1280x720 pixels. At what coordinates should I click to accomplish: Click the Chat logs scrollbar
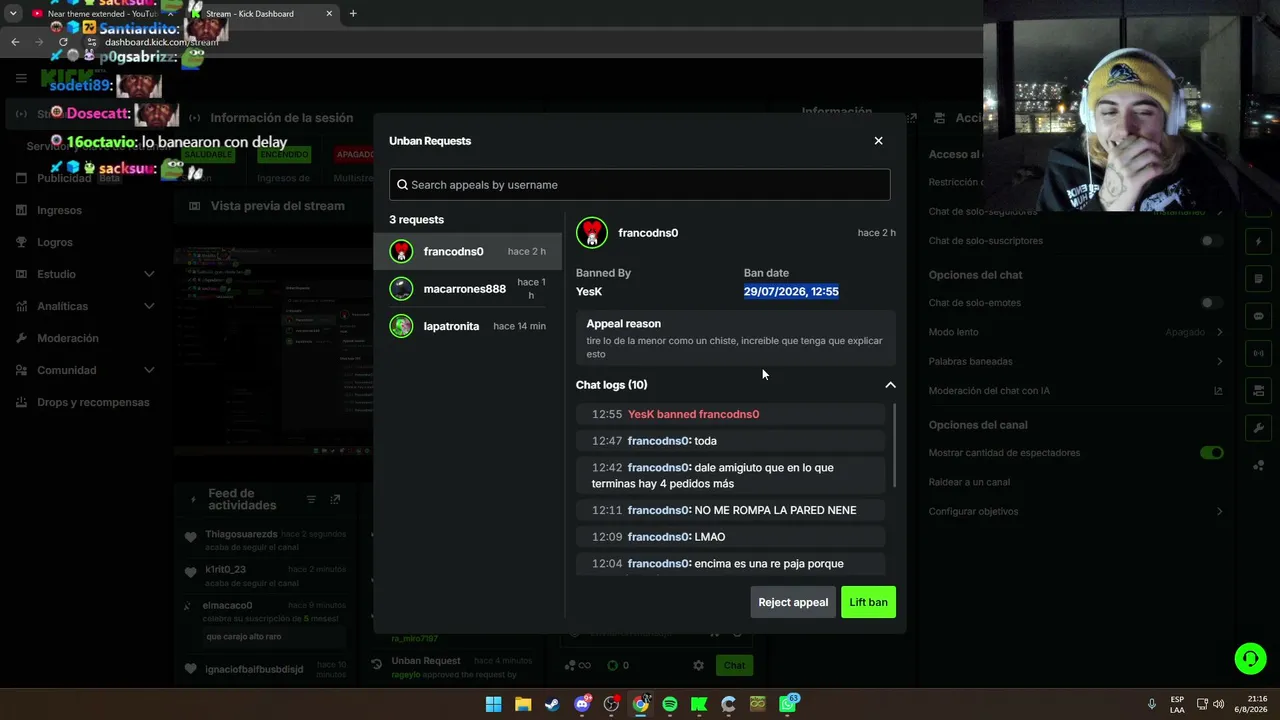(x=894, y=446)
